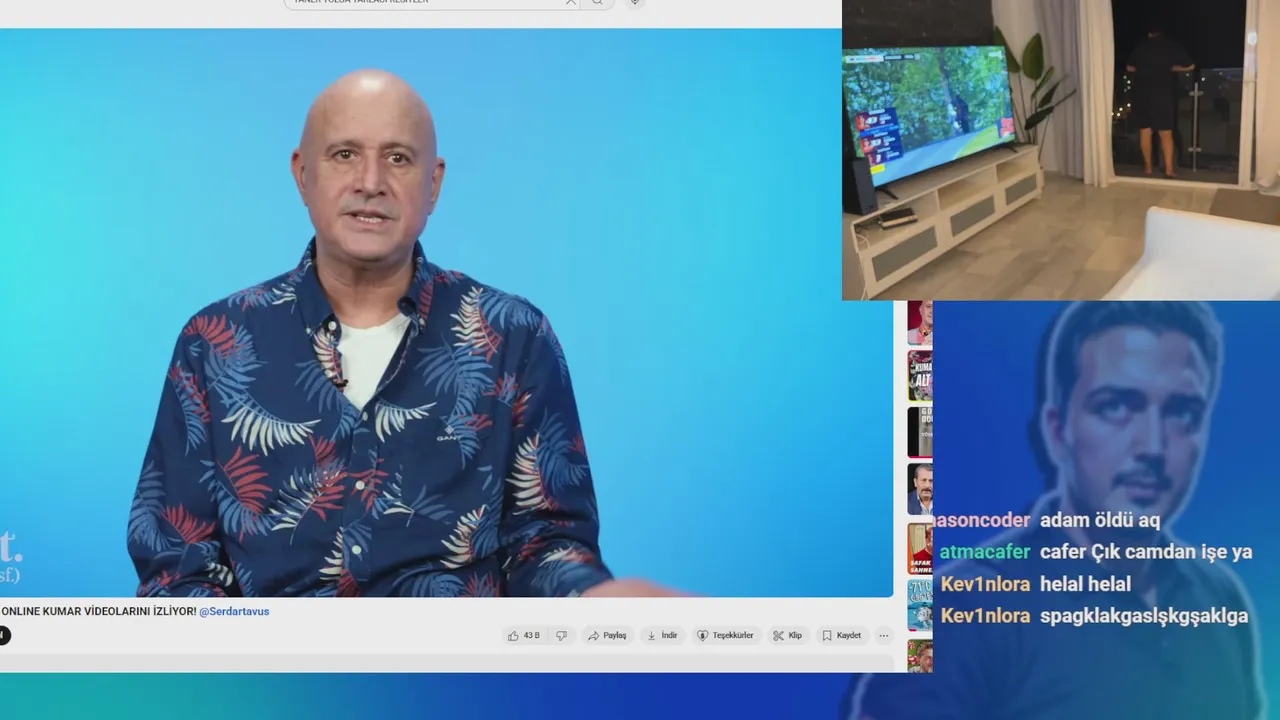Click the search magnifier button
The width and height of the screenshot is (1280, 720).
pyautogui.click(x=597, y=2)
